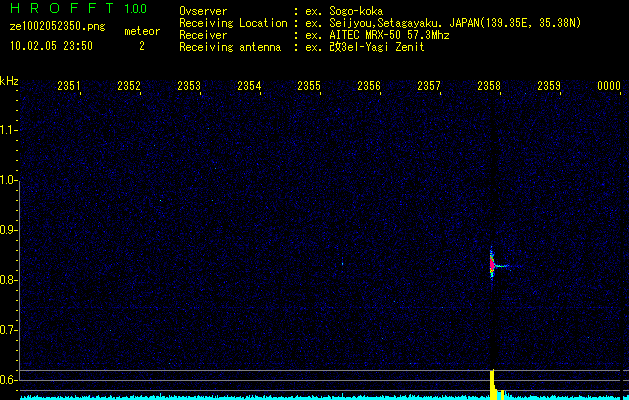Click the HROFFT title text
This screenshot has height=400, width=629.
click(x=54, y=9)
